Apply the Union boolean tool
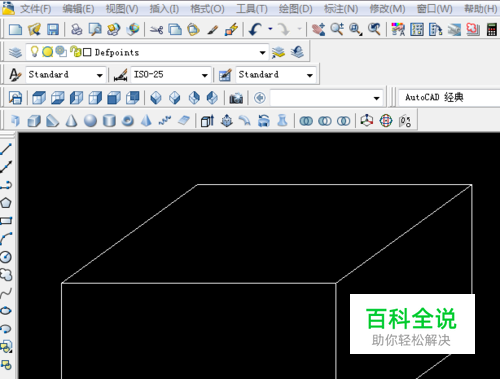 pos(306,121)
